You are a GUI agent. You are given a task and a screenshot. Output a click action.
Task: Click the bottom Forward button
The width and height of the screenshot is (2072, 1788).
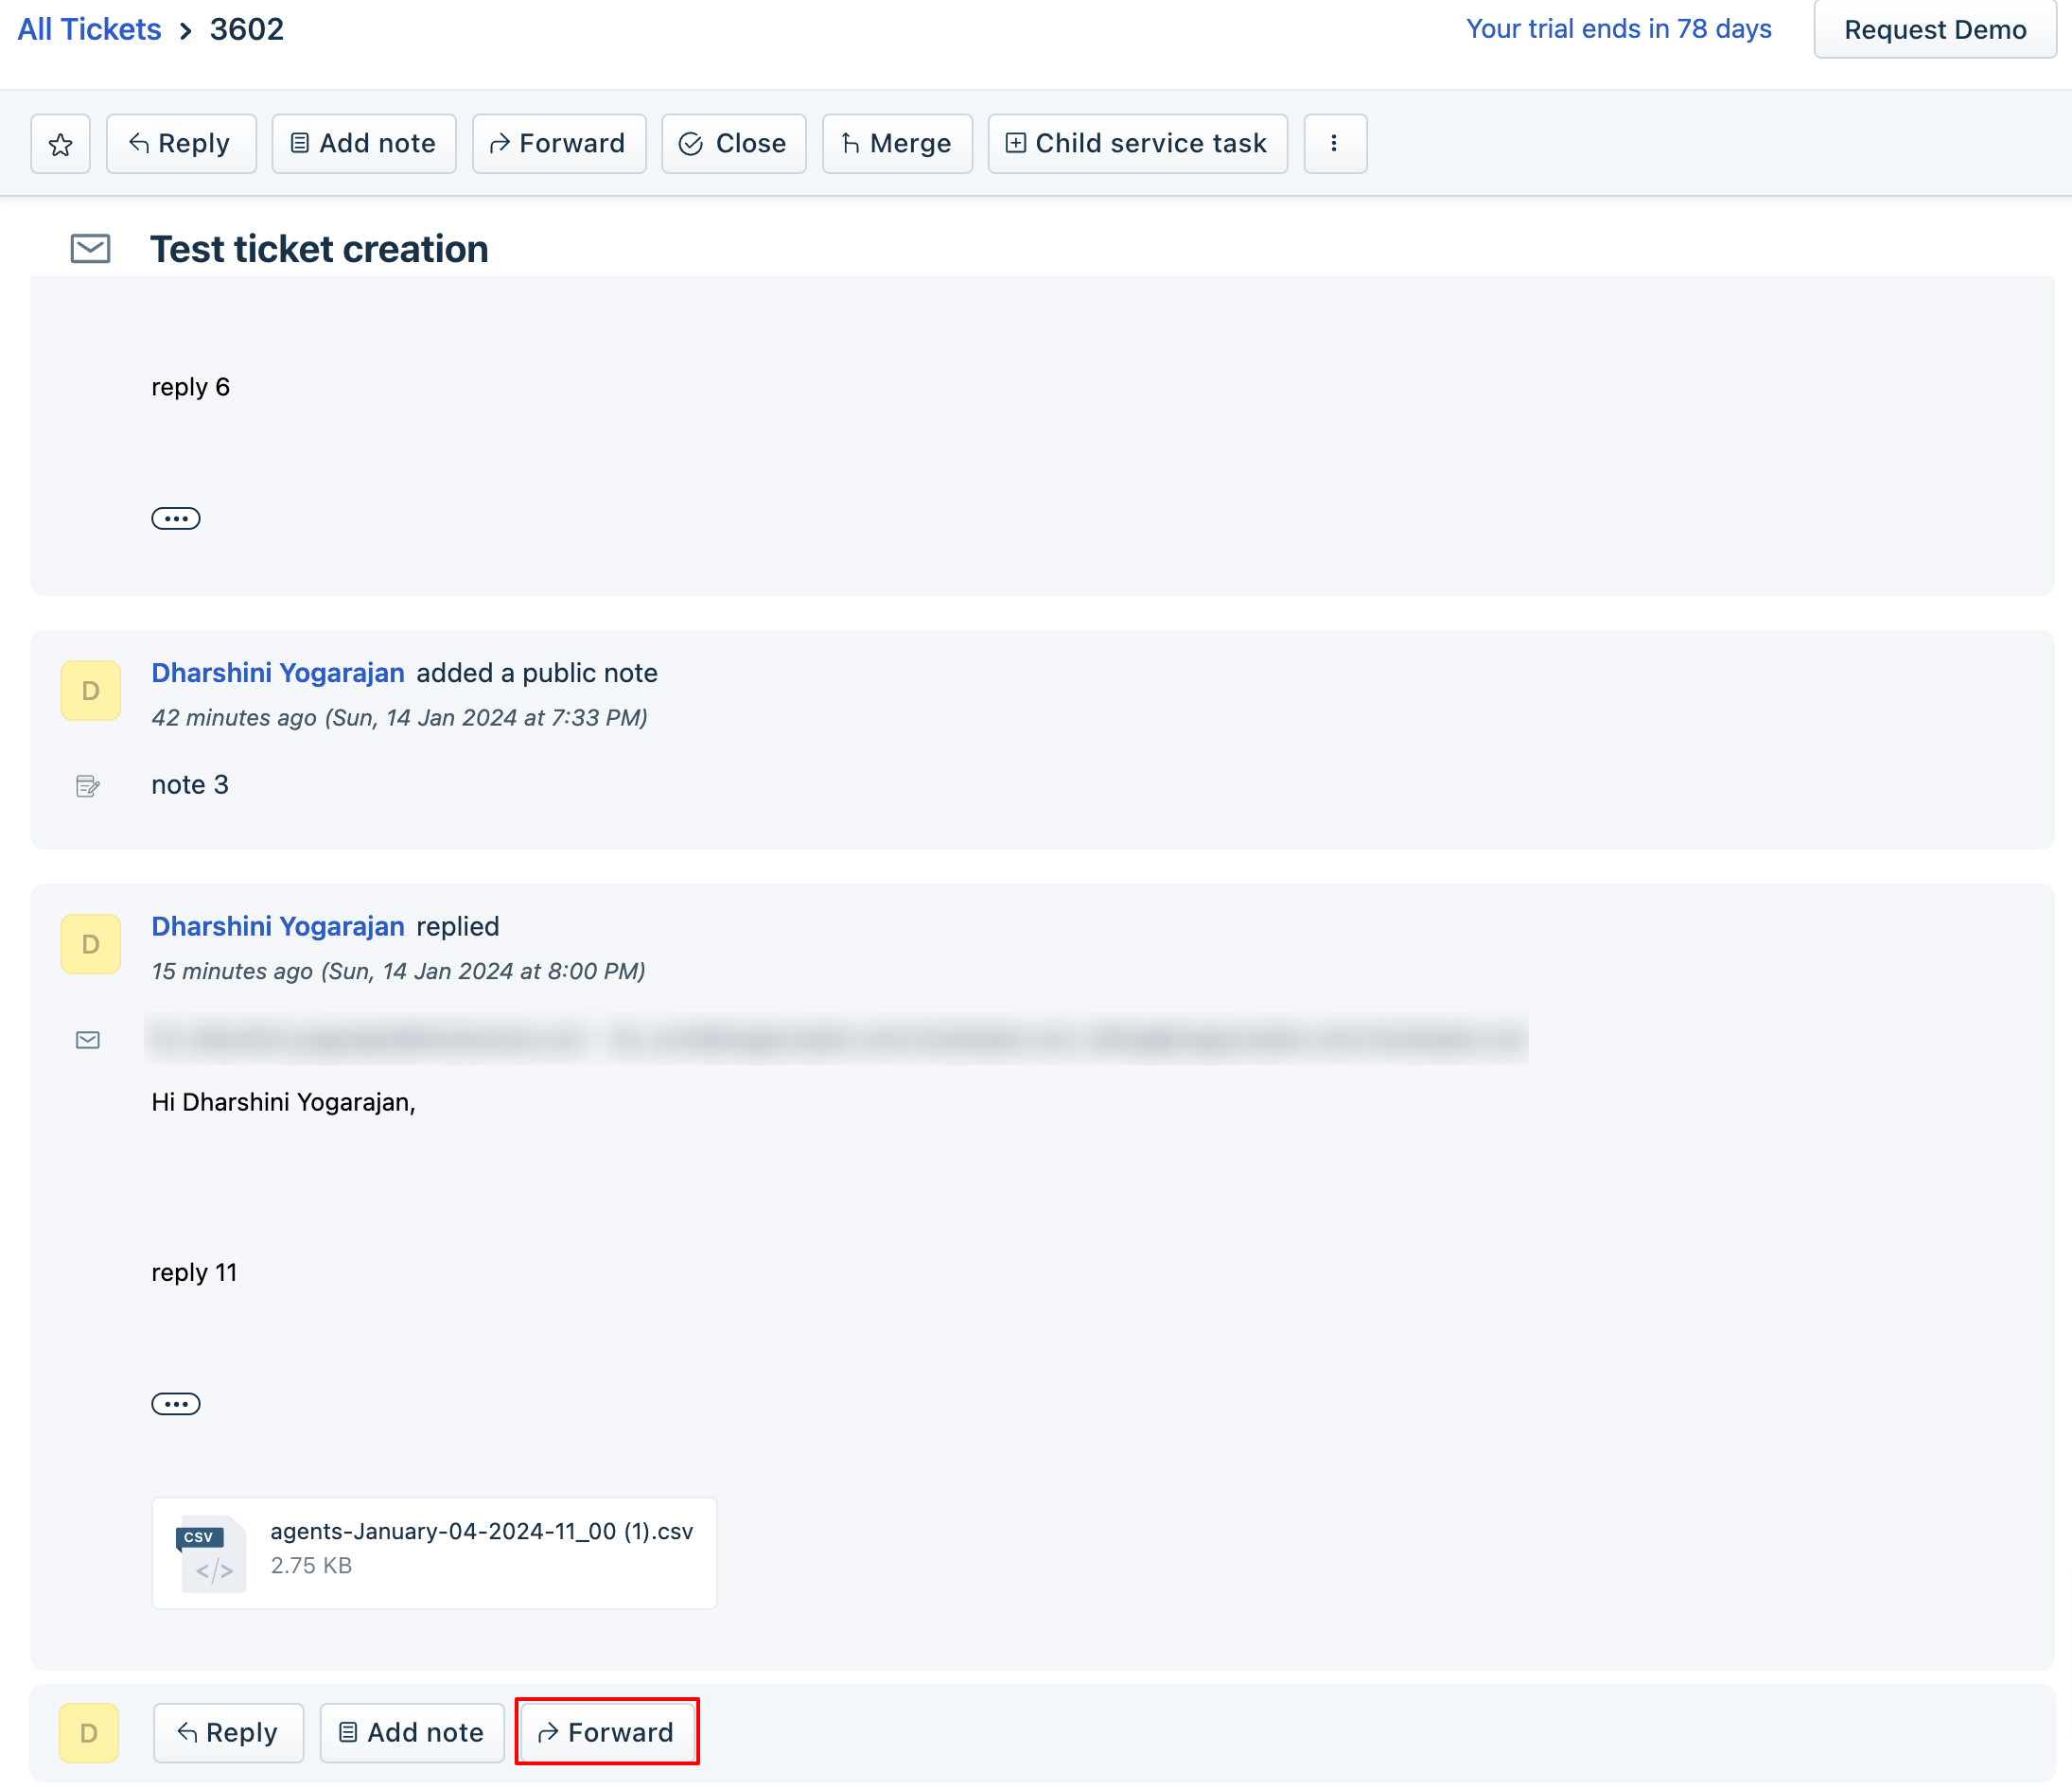[x=606, y=1732]
